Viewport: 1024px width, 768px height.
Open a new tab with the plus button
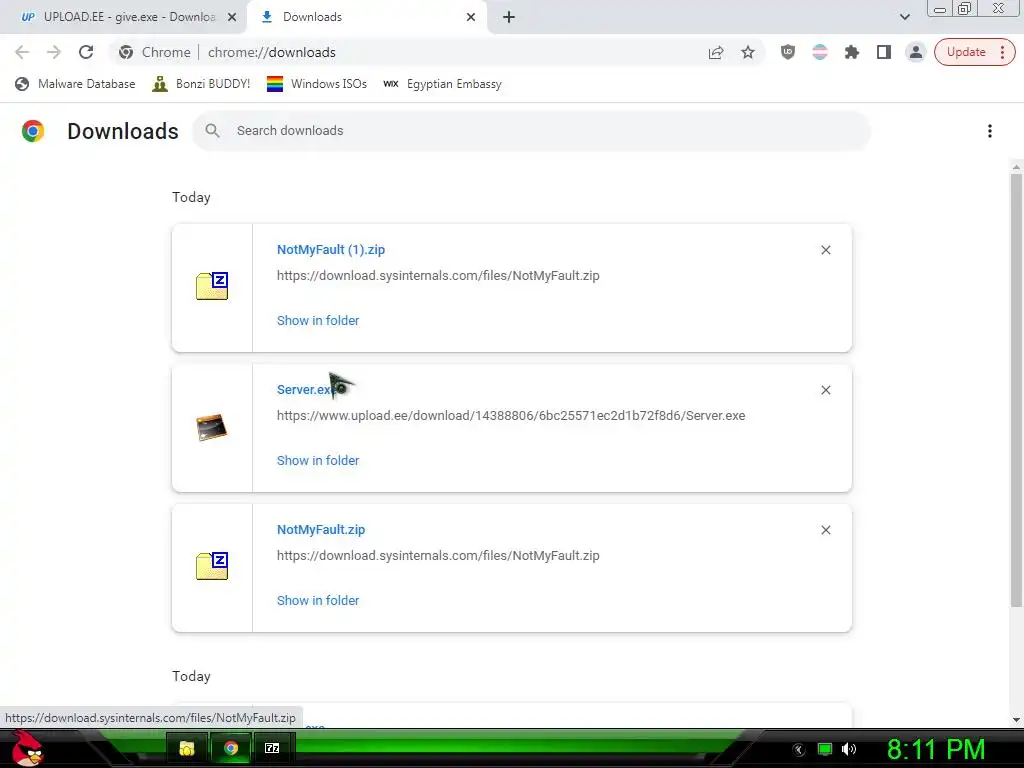[x=509, y=18]
